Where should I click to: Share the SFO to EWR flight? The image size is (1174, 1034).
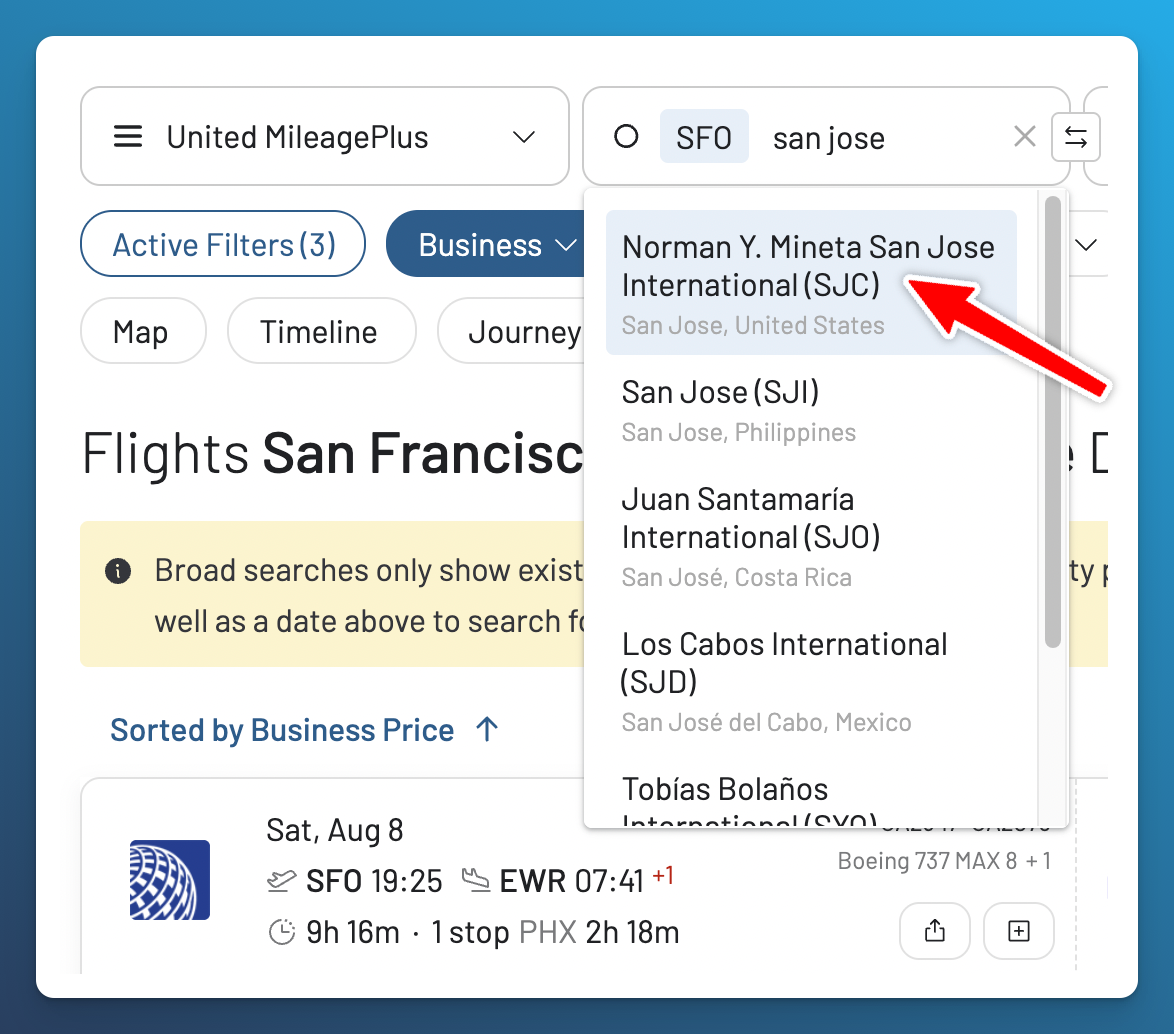coord(934,931)
